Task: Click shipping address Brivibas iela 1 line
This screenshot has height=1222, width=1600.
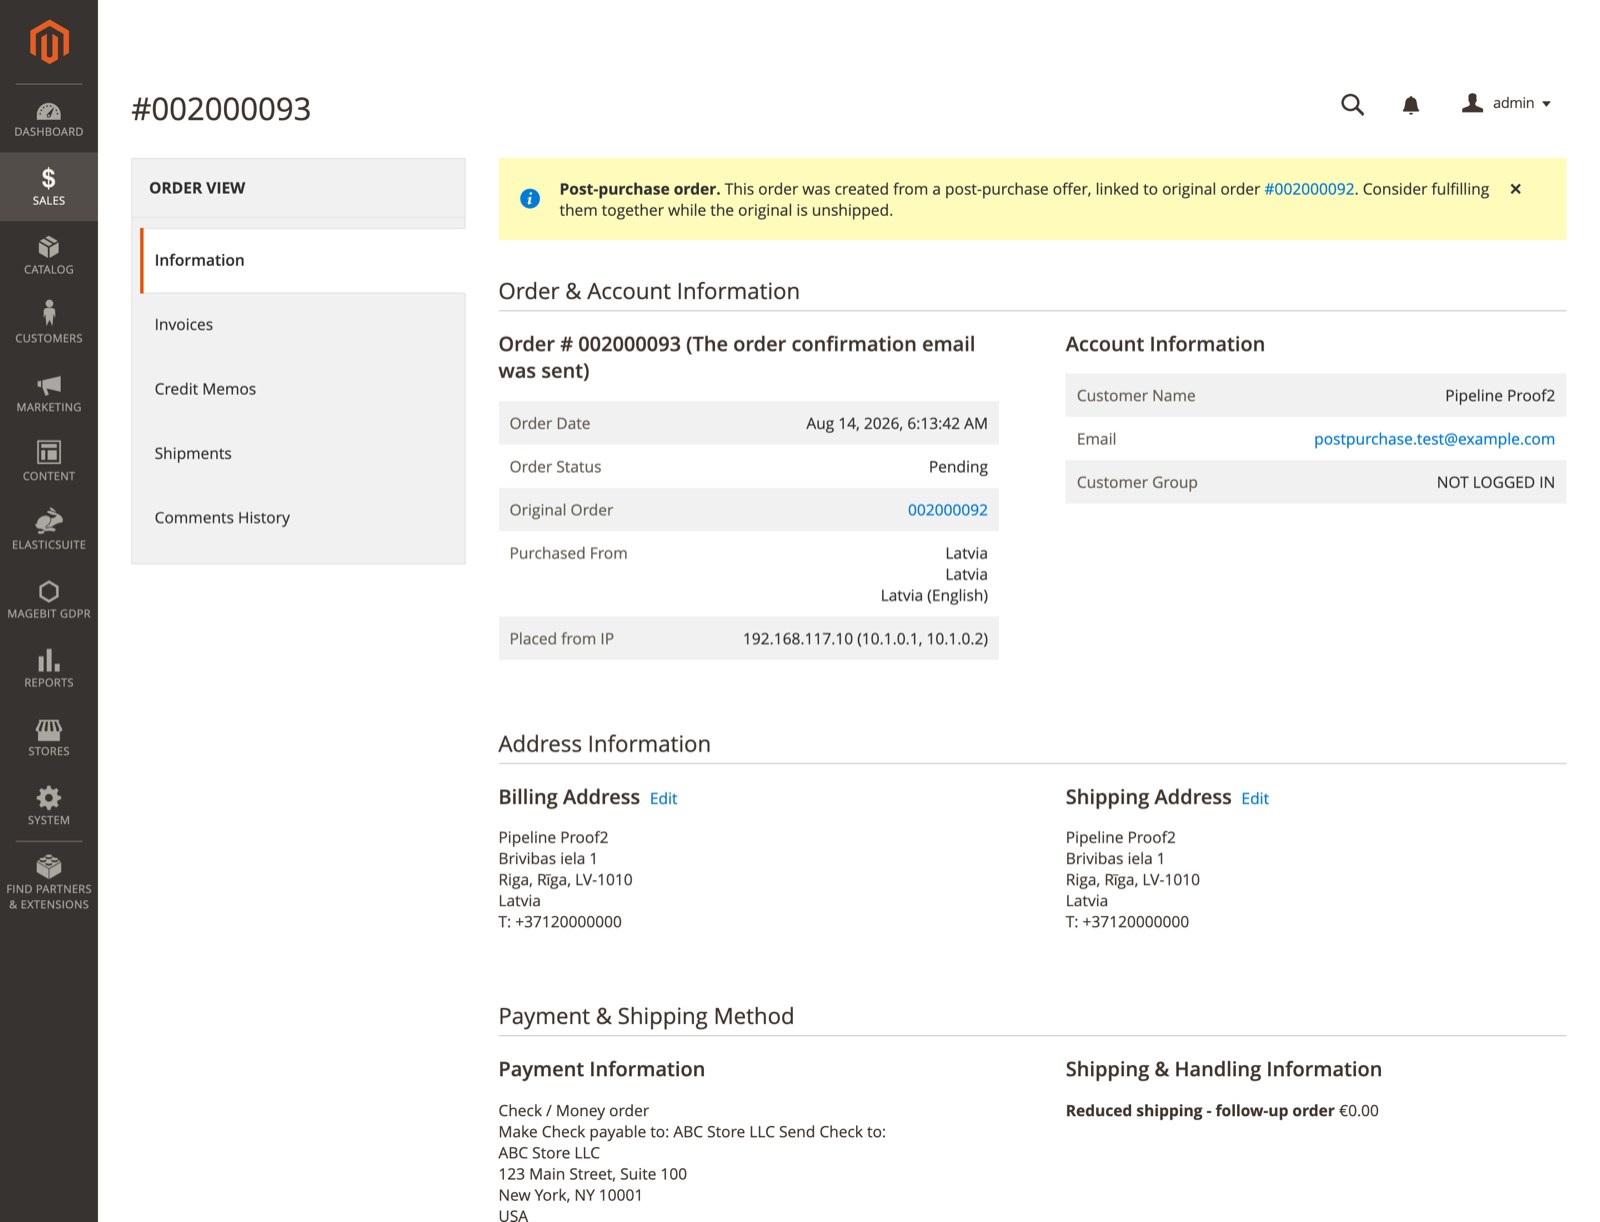Action: point(1115,859)
